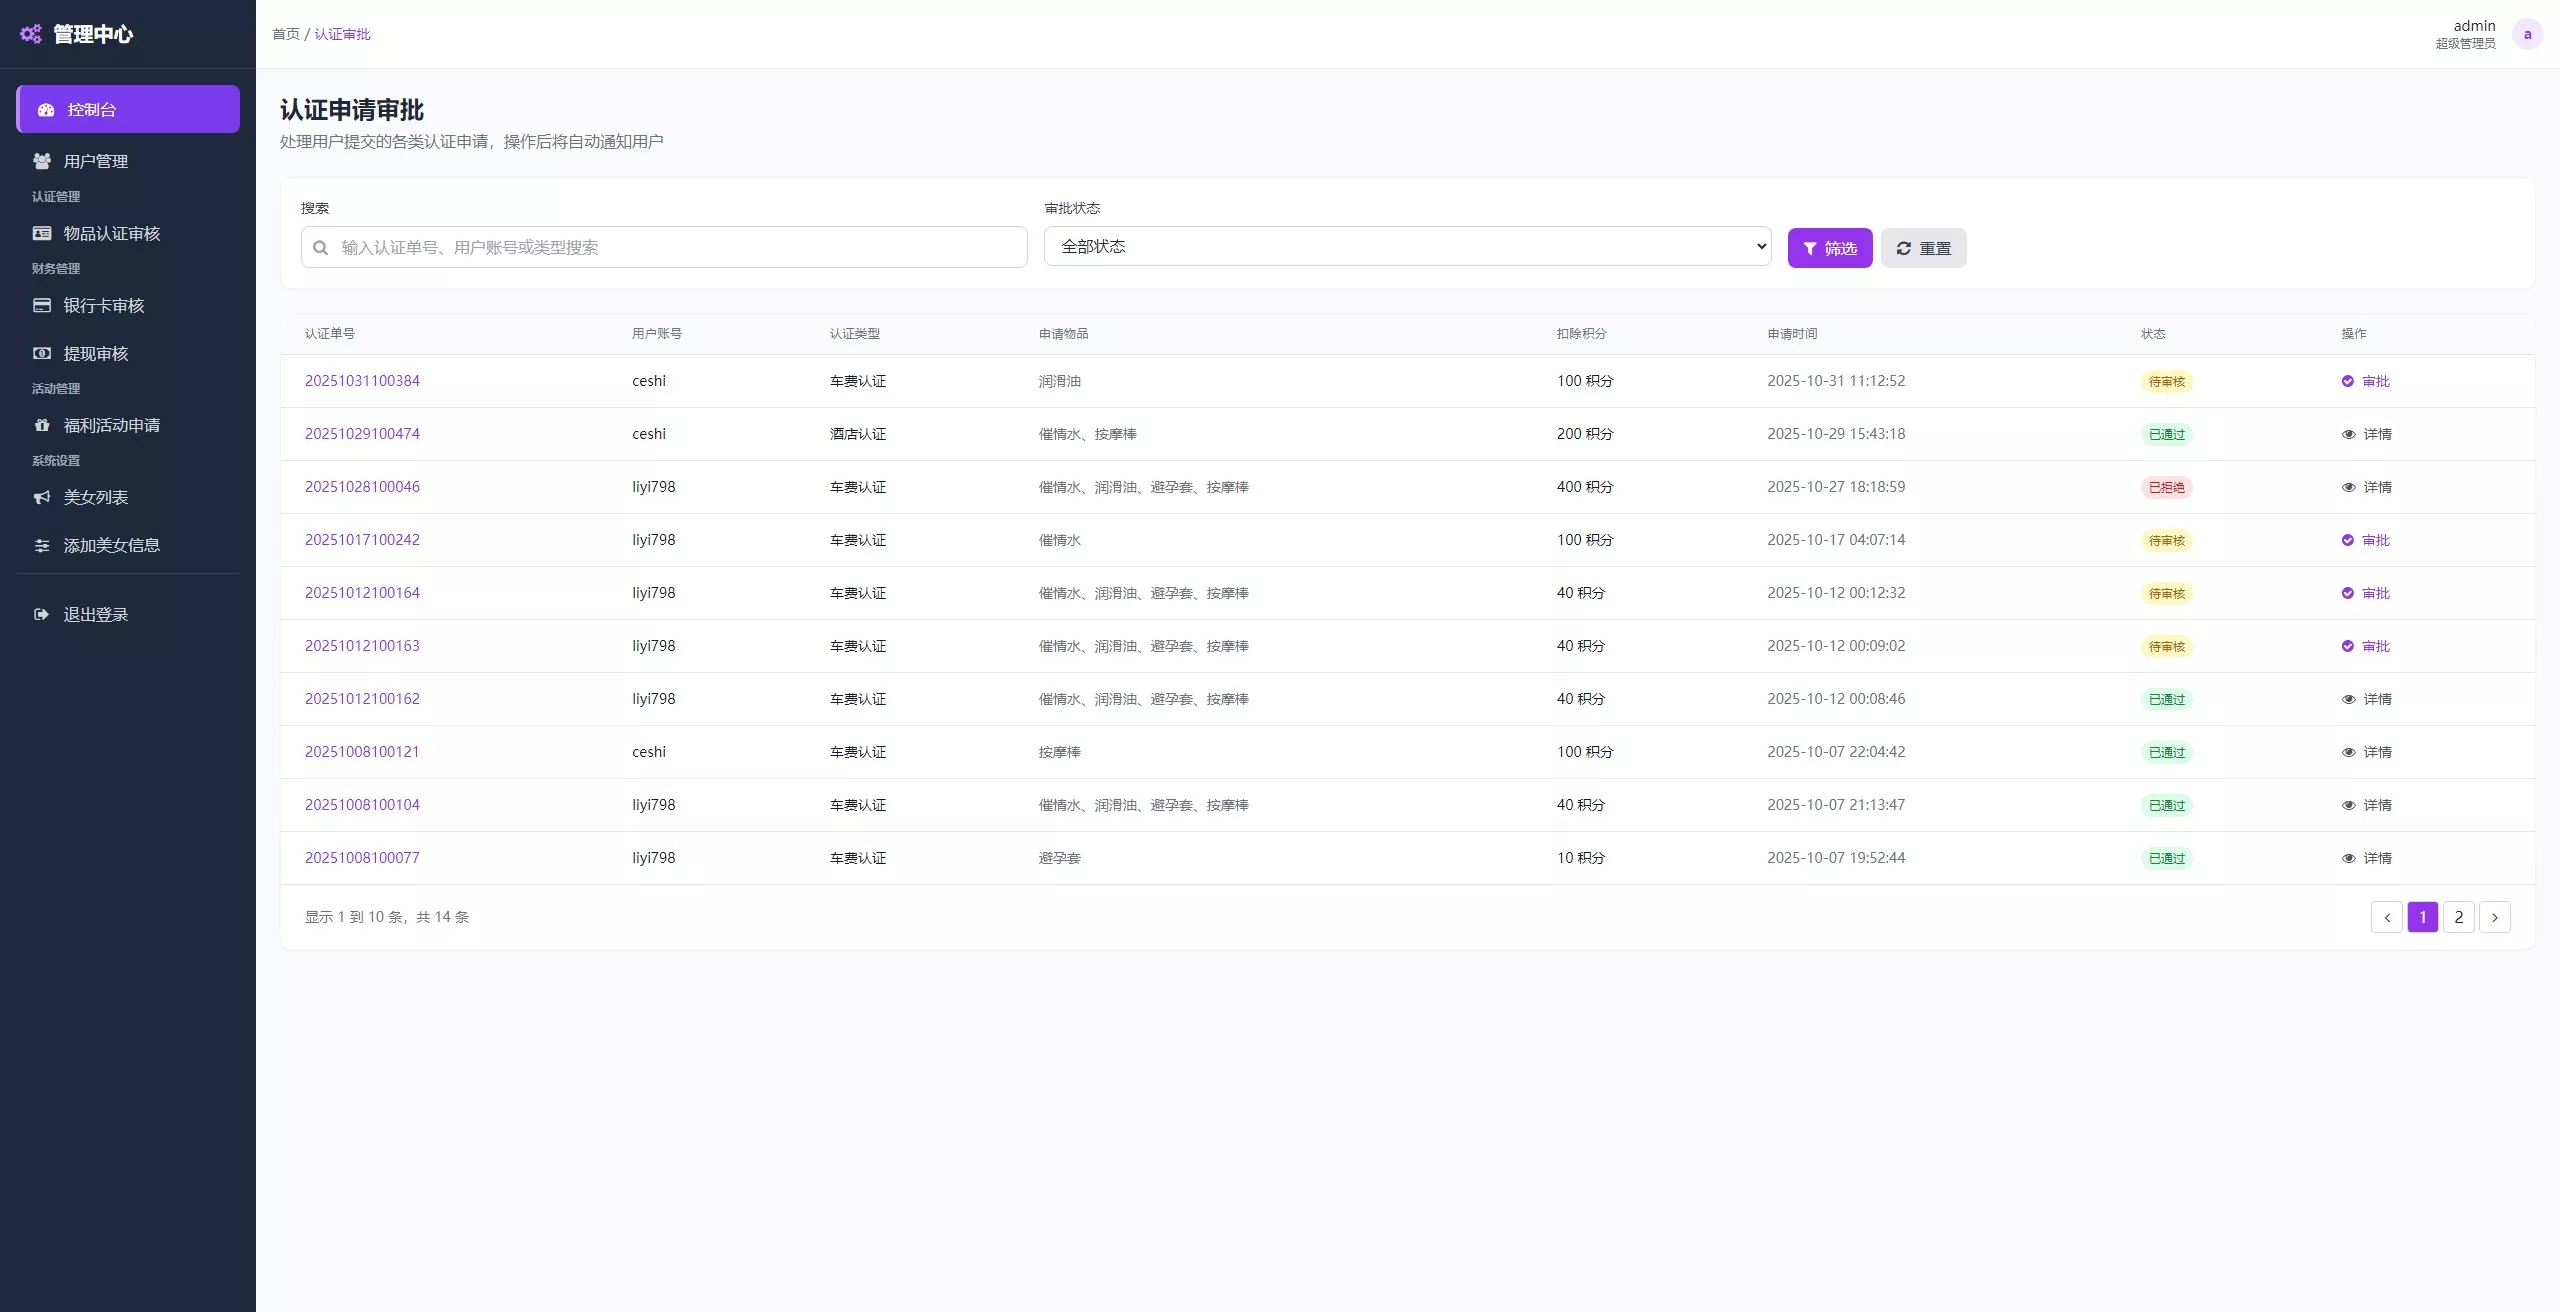Viewport: 2560px width, 1312px height.
Task: Click the gift icon for 福利活动申请
Action: (x=42, y=425)
